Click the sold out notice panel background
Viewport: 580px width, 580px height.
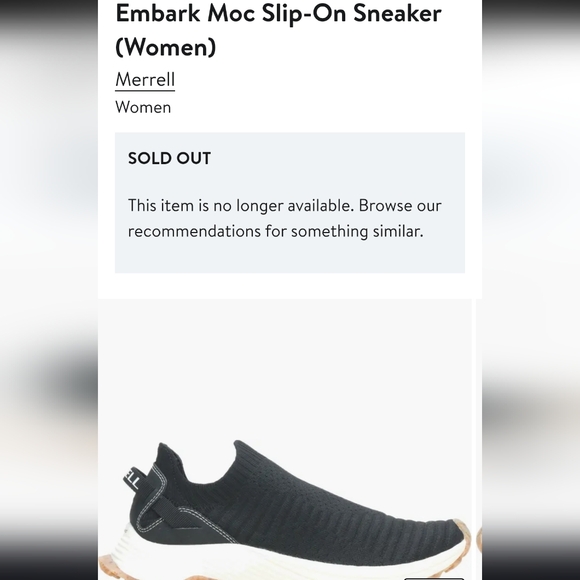(290, 257)
